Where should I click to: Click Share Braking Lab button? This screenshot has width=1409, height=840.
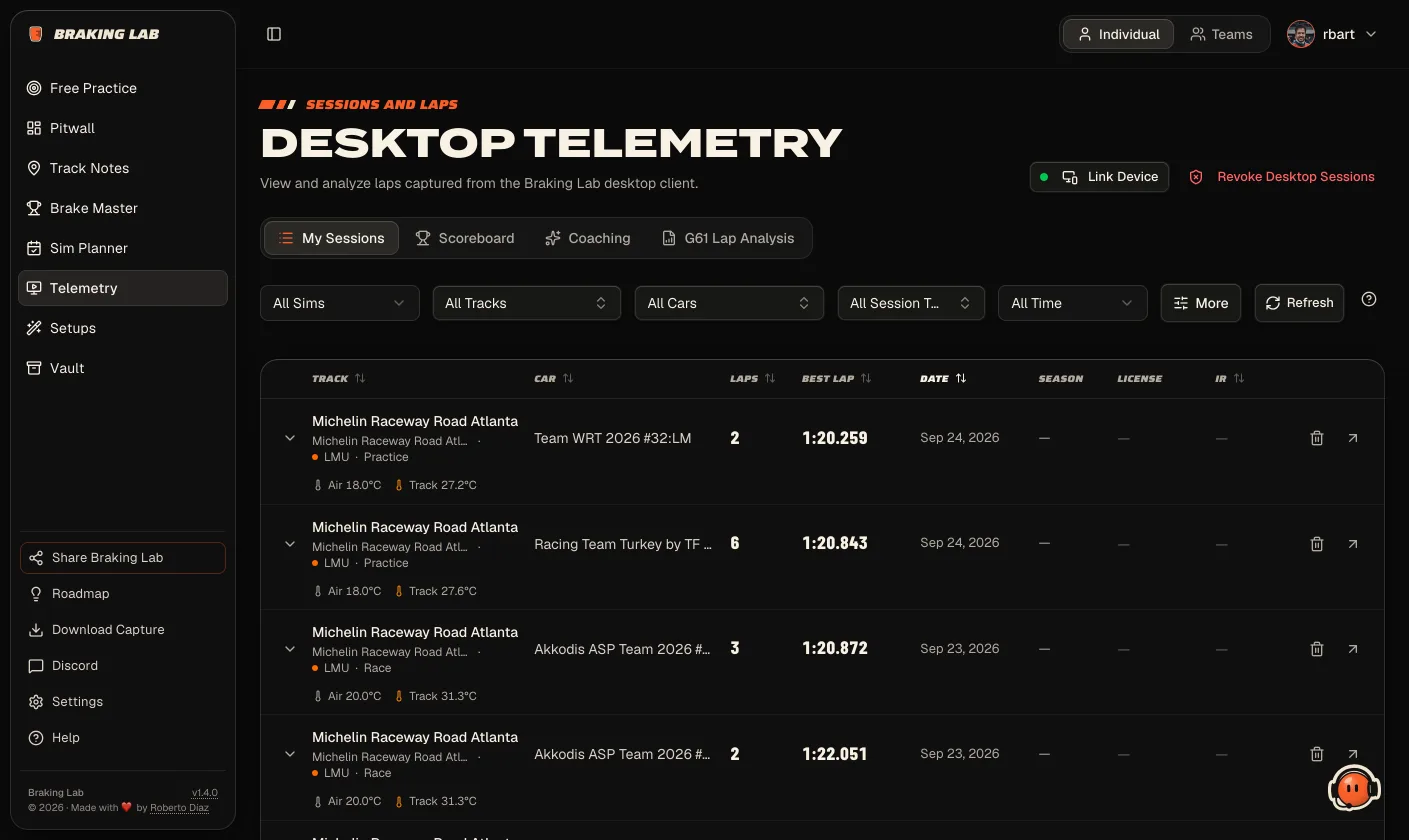[x=123, y=558]
